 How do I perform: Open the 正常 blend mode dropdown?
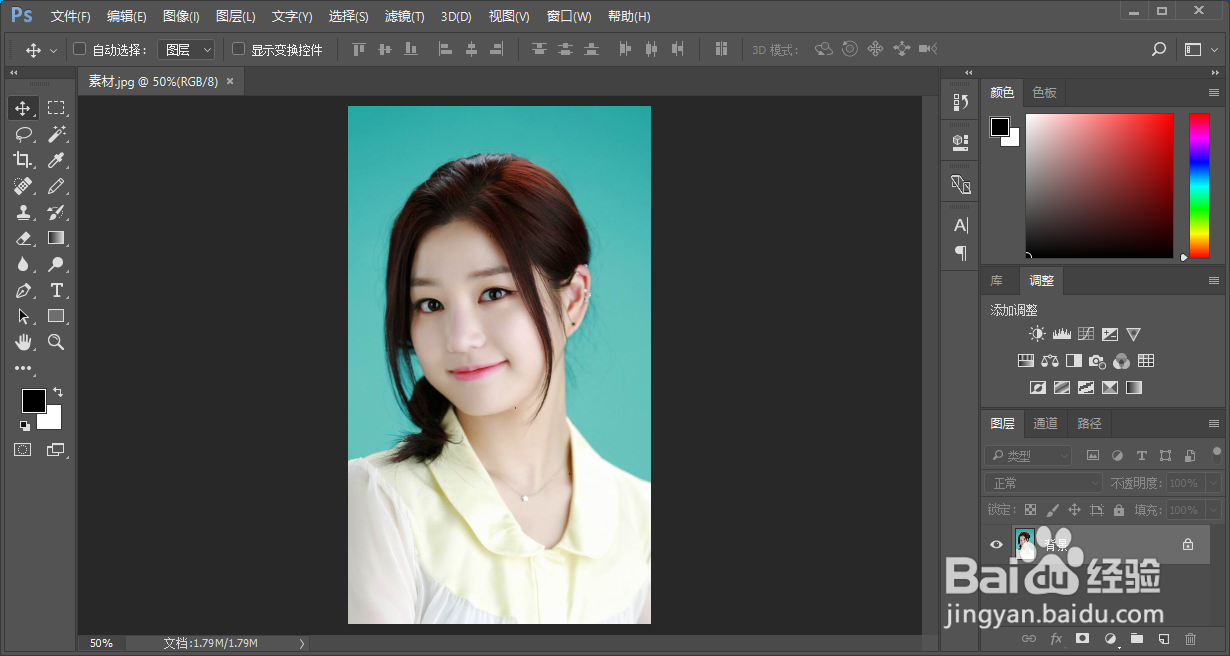click(1044, 483)
